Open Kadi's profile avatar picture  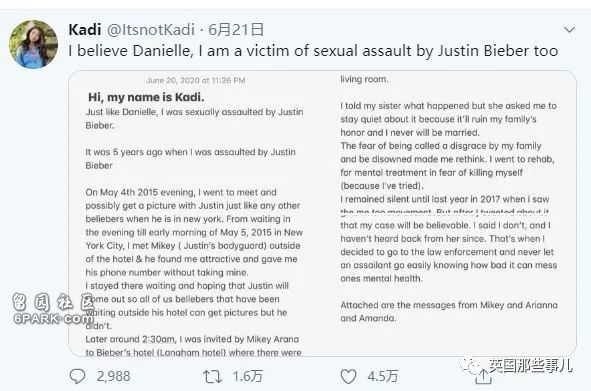34,44
